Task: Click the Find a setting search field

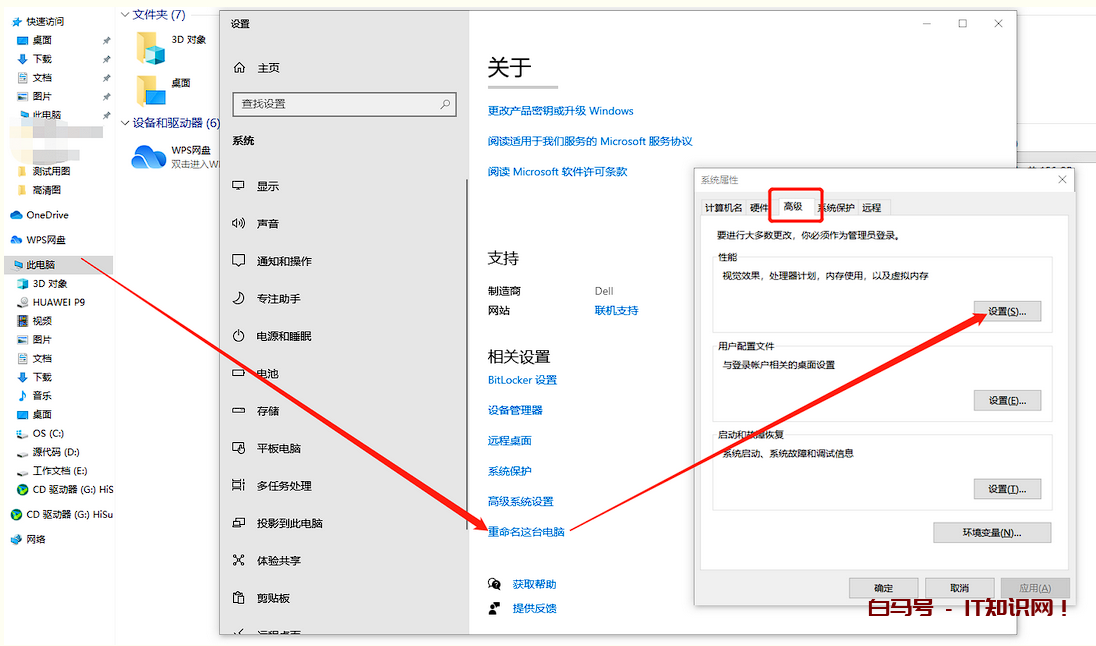Action: [335, 104]
